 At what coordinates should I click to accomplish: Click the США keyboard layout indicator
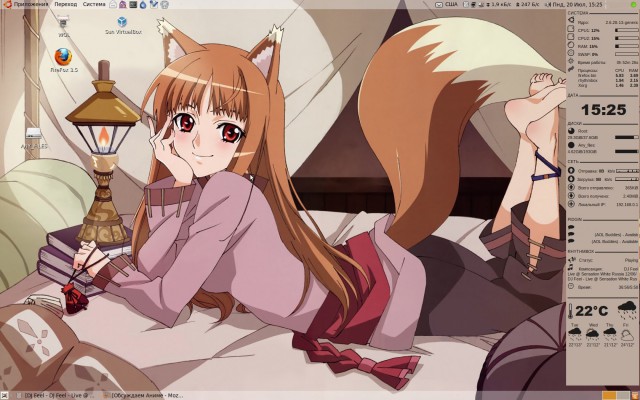(451, 4)
